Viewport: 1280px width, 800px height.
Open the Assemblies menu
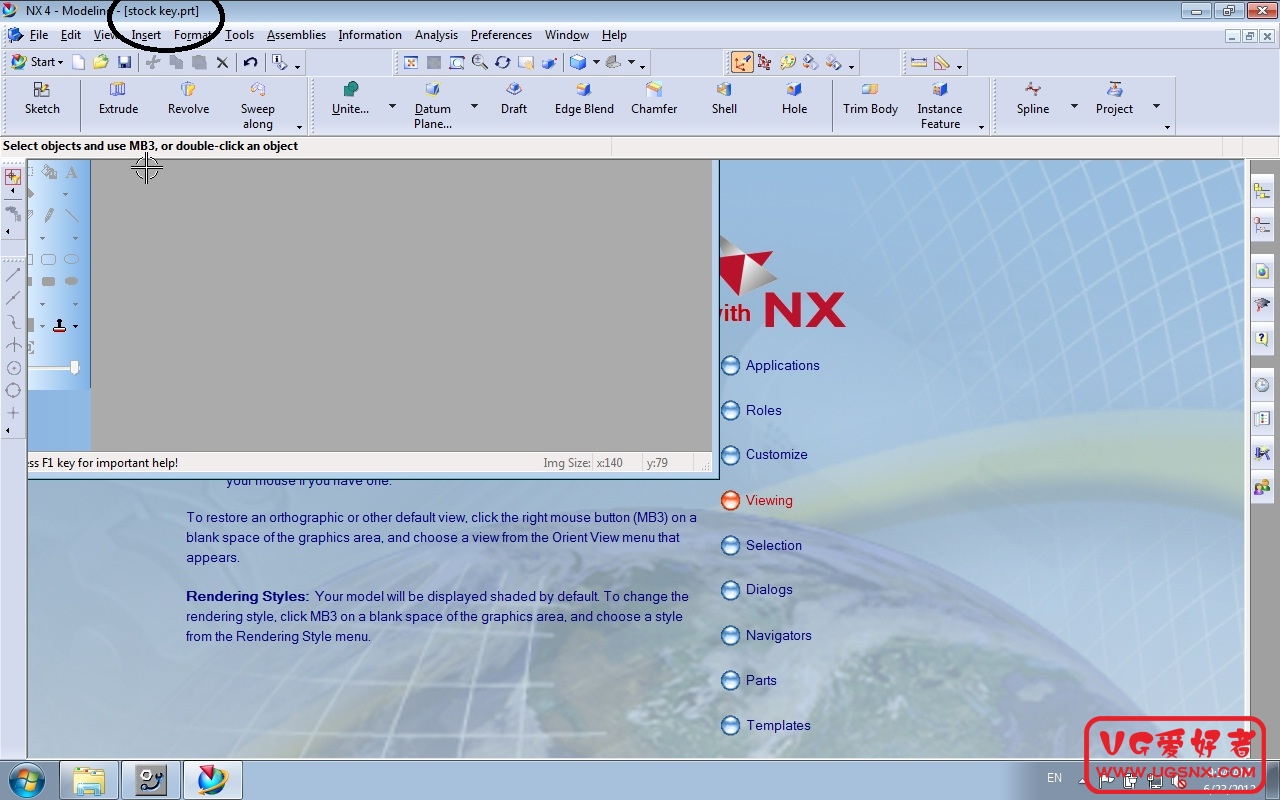click(296, 35)
